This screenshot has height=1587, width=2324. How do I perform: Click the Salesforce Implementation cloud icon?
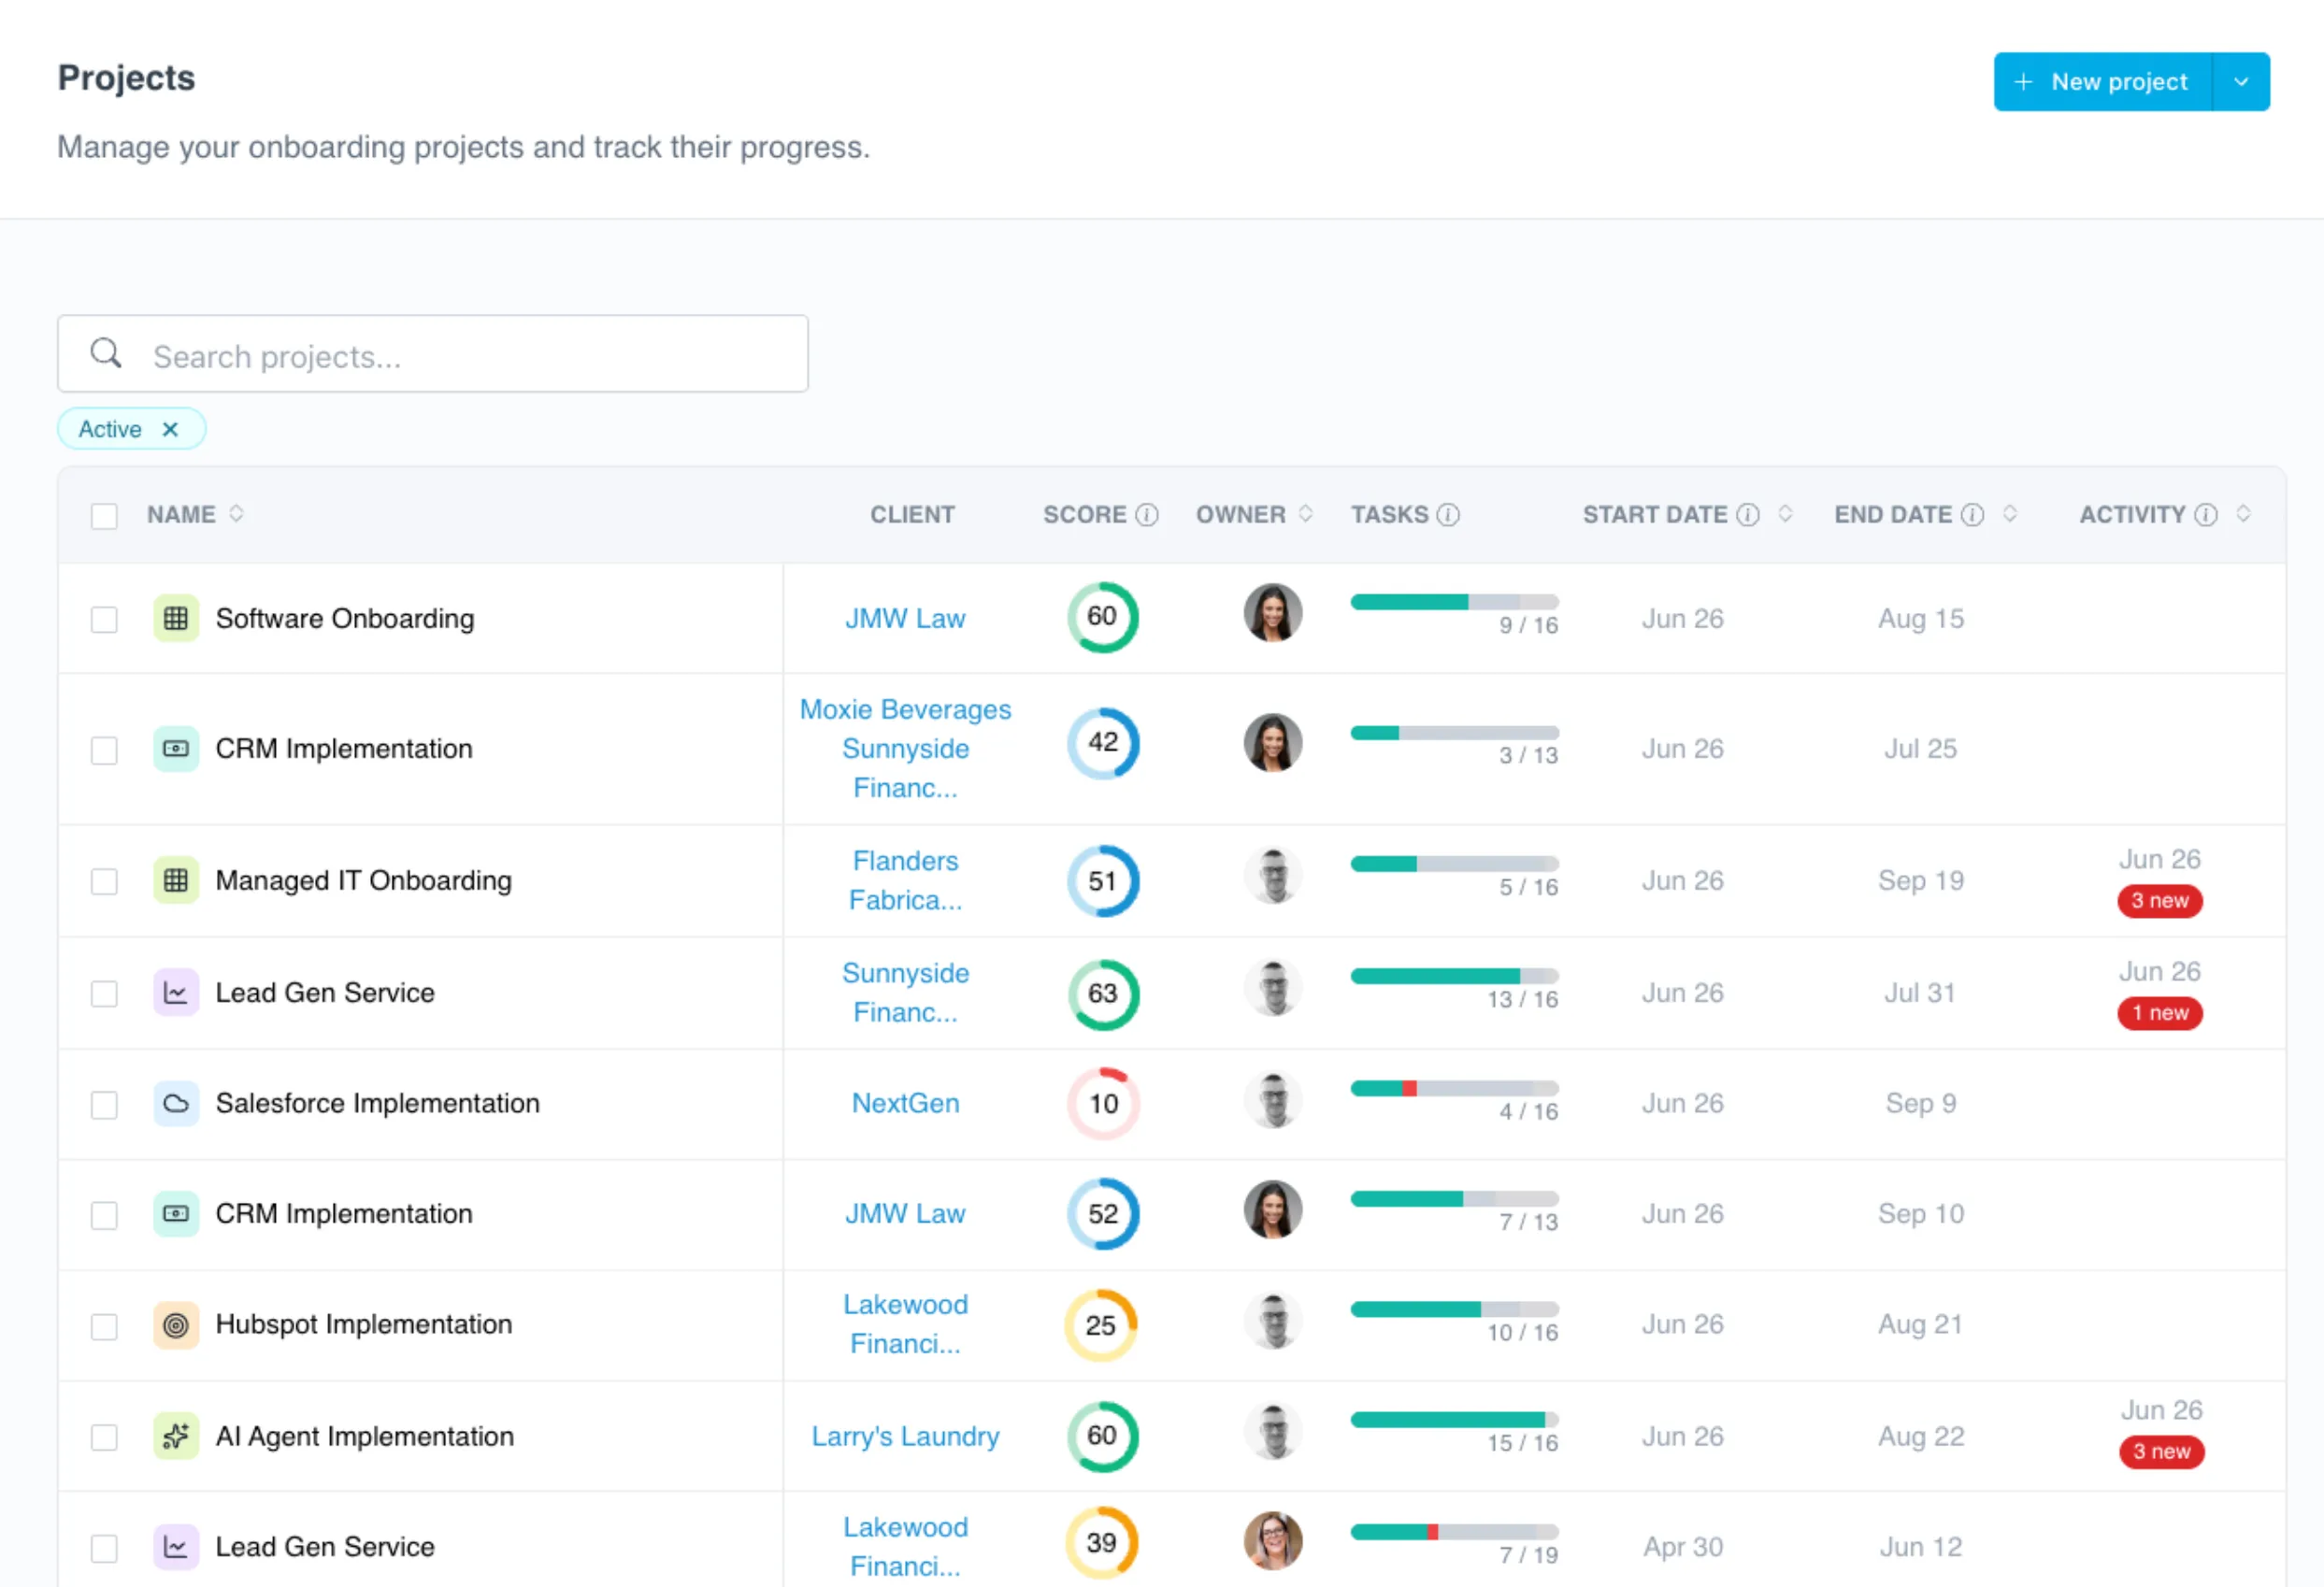coord(176,1104)
